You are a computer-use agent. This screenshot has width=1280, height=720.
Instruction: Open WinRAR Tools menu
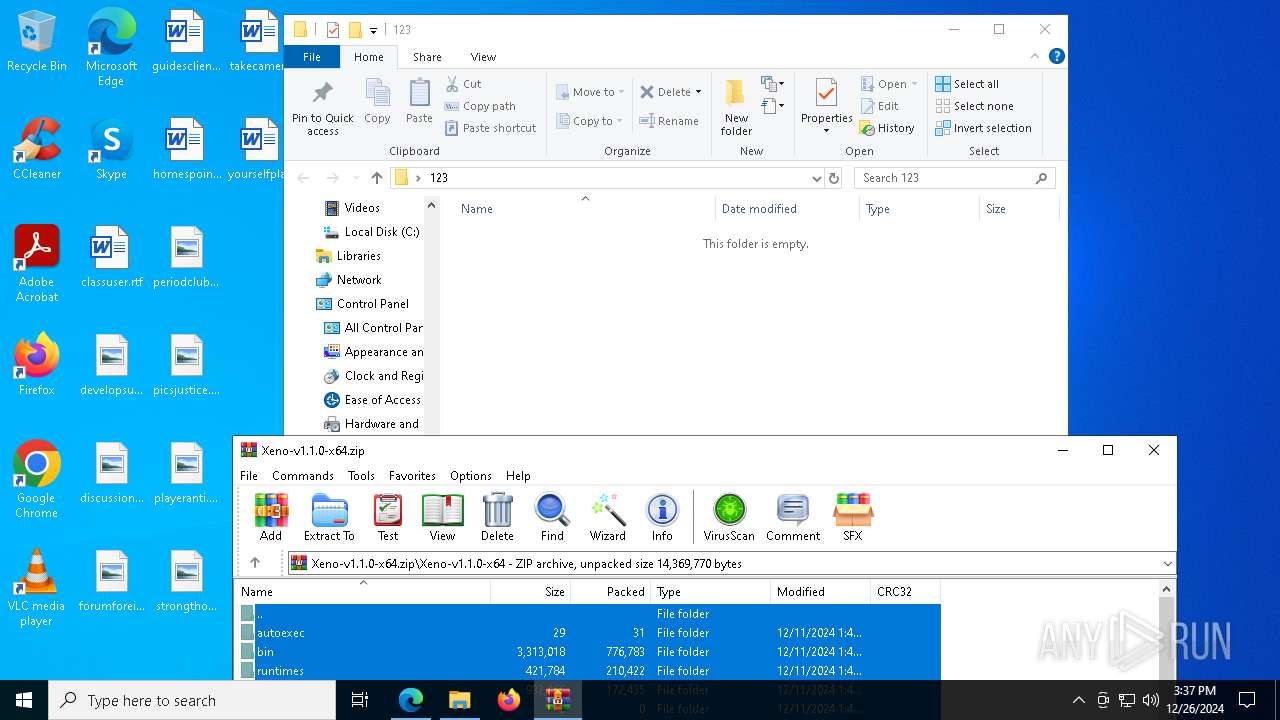(x=361, y=476)
